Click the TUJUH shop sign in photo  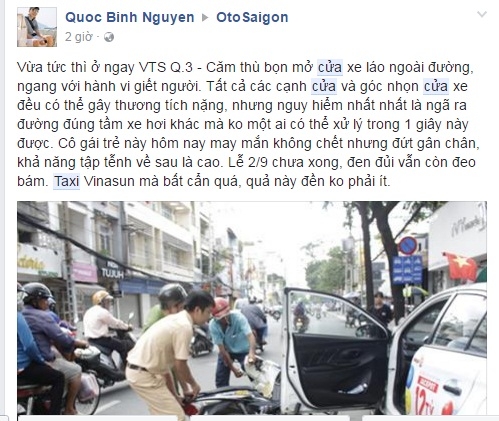(x=112, y=272)
